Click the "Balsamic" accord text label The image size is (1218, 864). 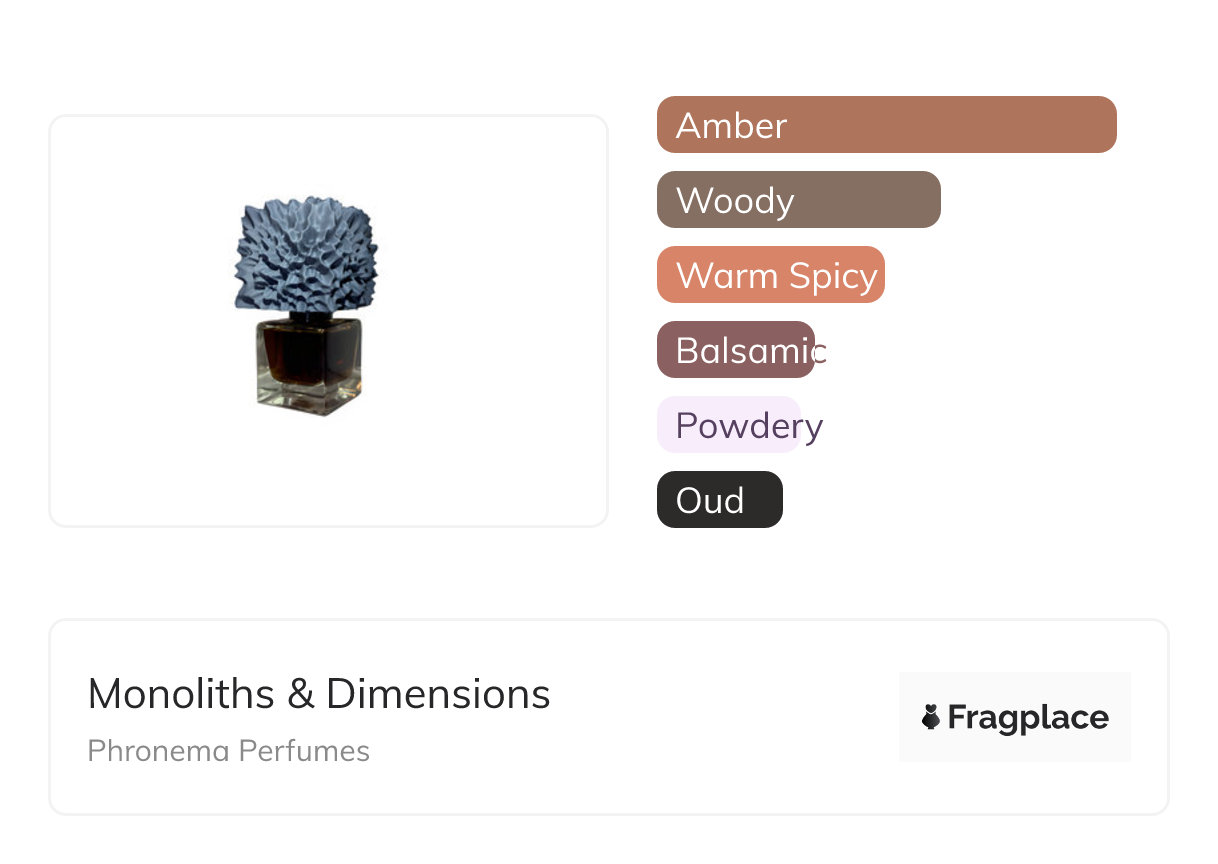[750, 350]
